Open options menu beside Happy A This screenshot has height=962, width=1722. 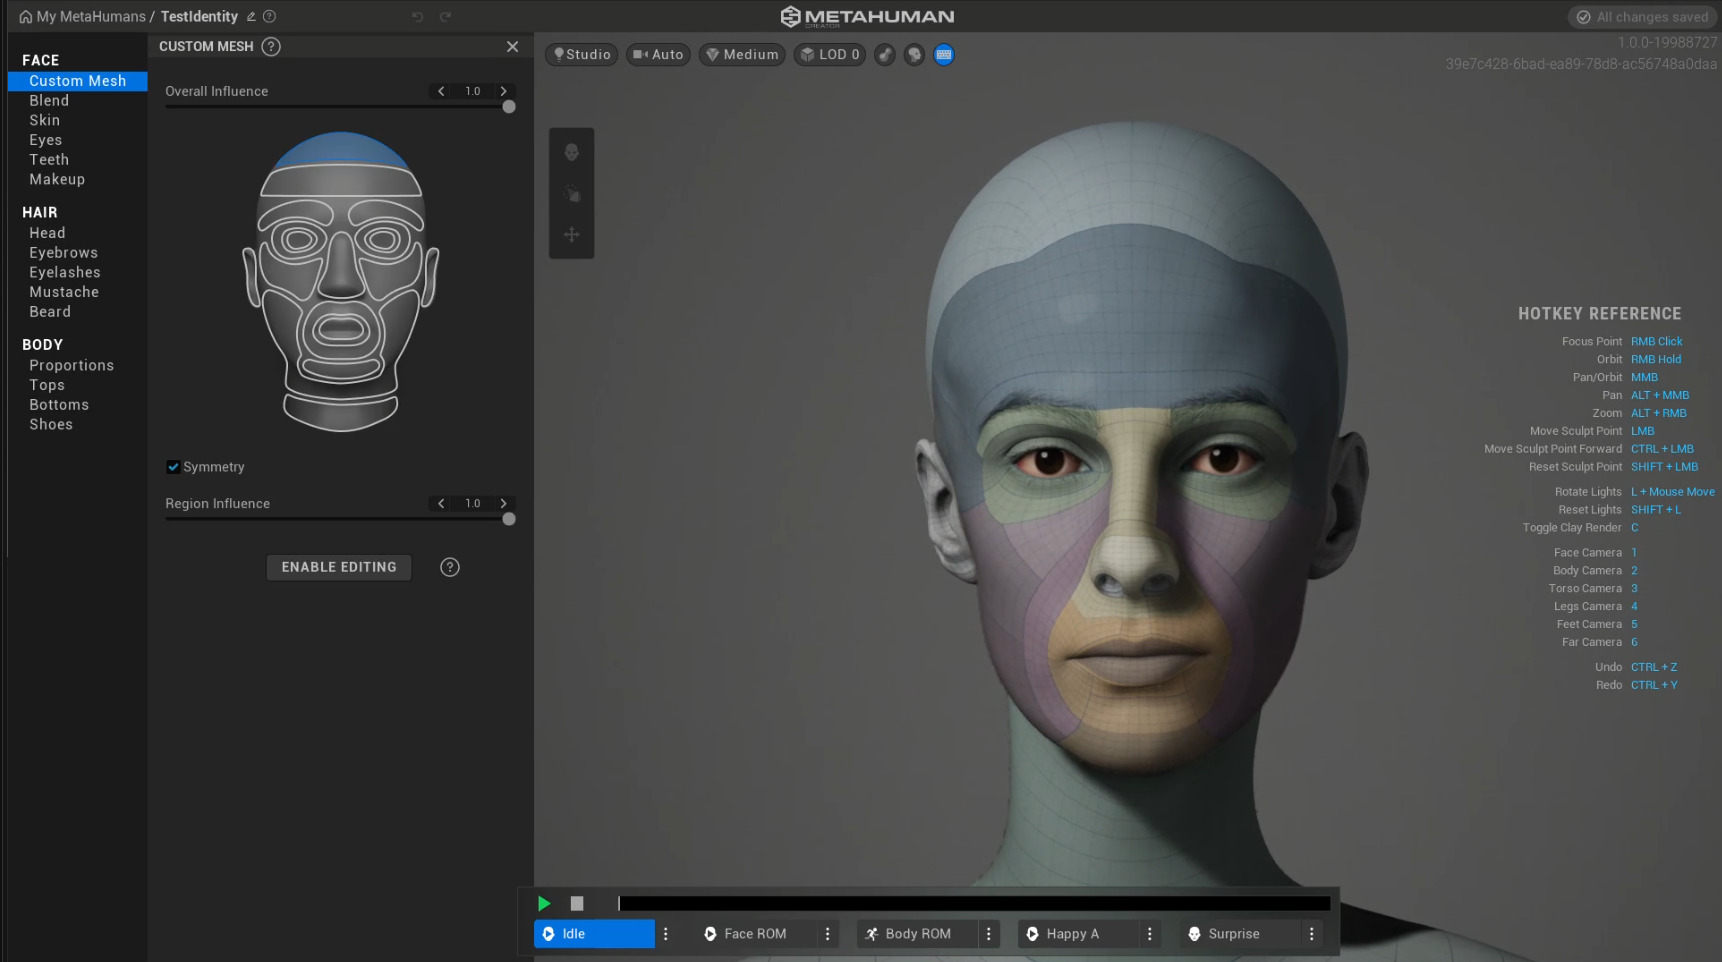pyautogui.click(x=1150, y=934)
